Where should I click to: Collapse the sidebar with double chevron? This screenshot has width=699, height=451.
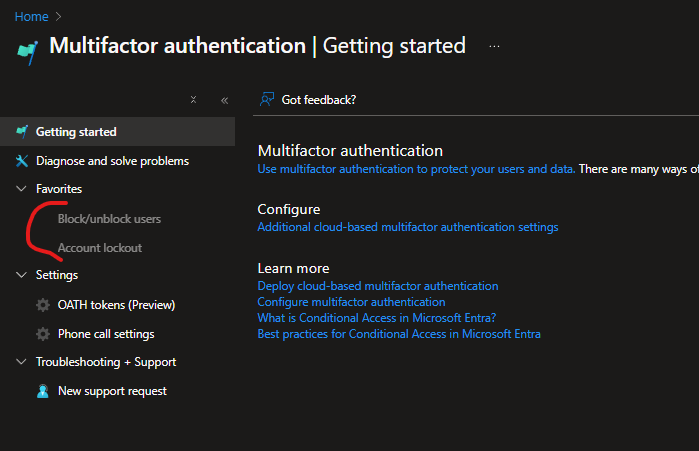tap(225, 100)
